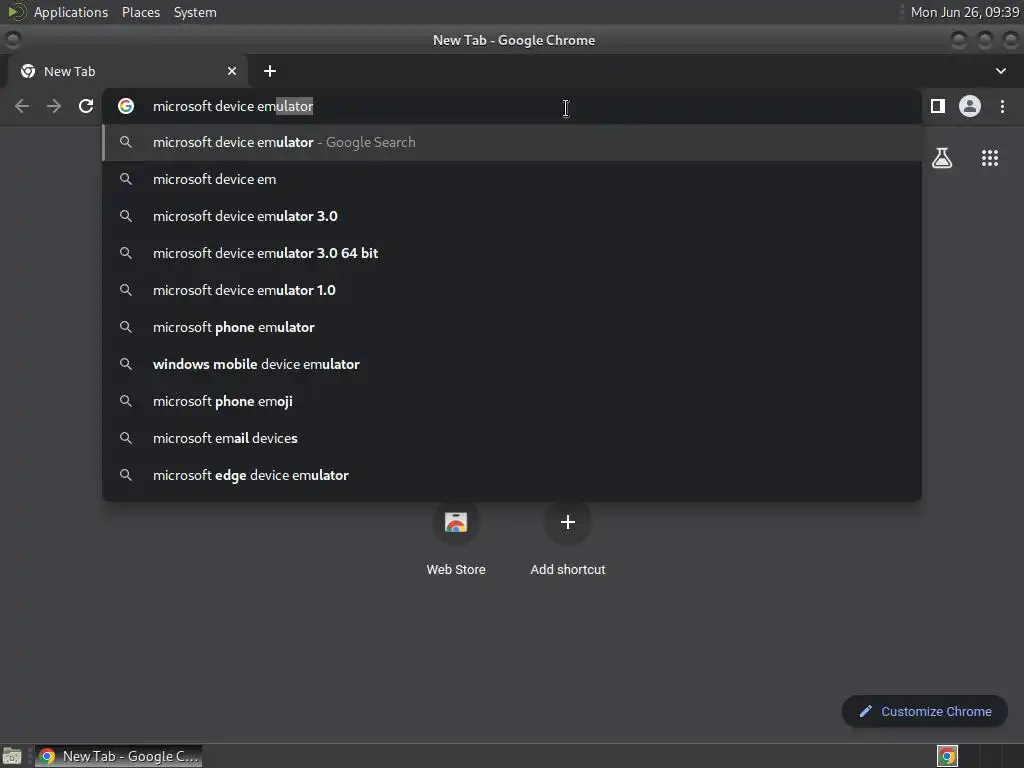Expand the tab search chevron
Image resolution: width=1024 pixels, height=768 pixels.
coord(1000,71)
